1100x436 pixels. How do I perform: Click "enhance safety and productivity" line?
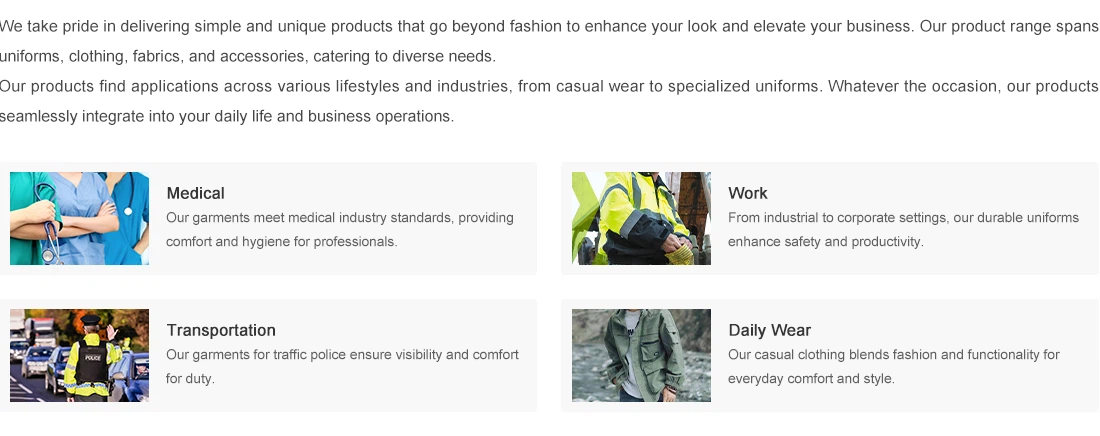point(825,242)
